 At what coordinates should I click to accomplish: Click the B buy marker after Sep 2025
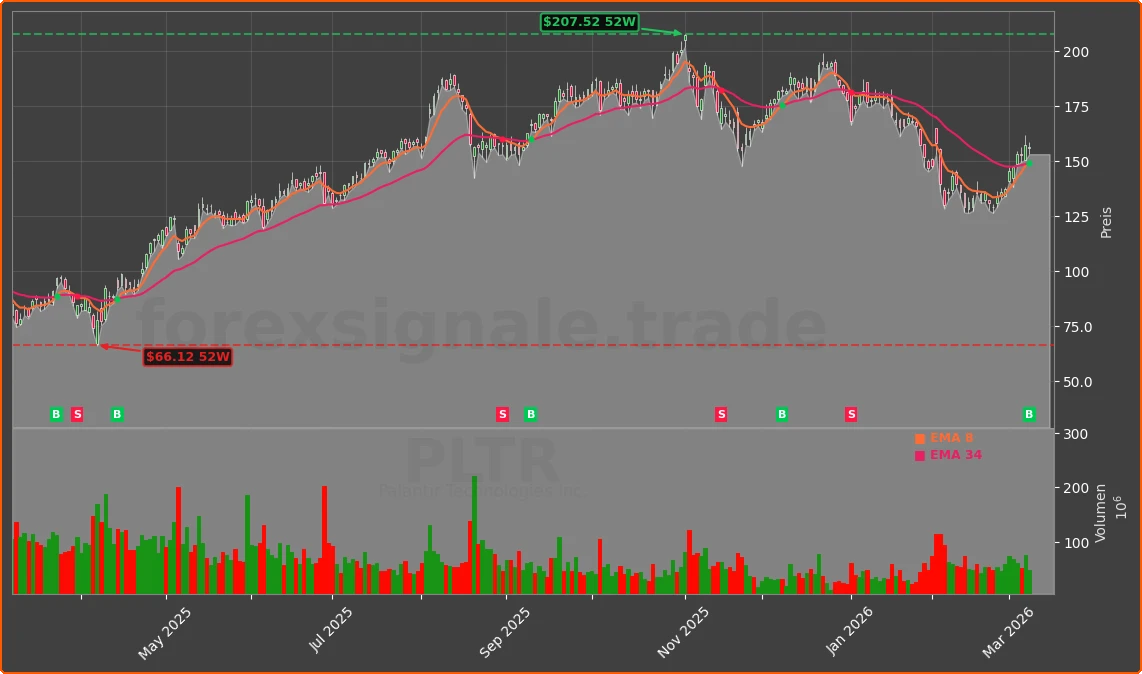click(530, 413)
